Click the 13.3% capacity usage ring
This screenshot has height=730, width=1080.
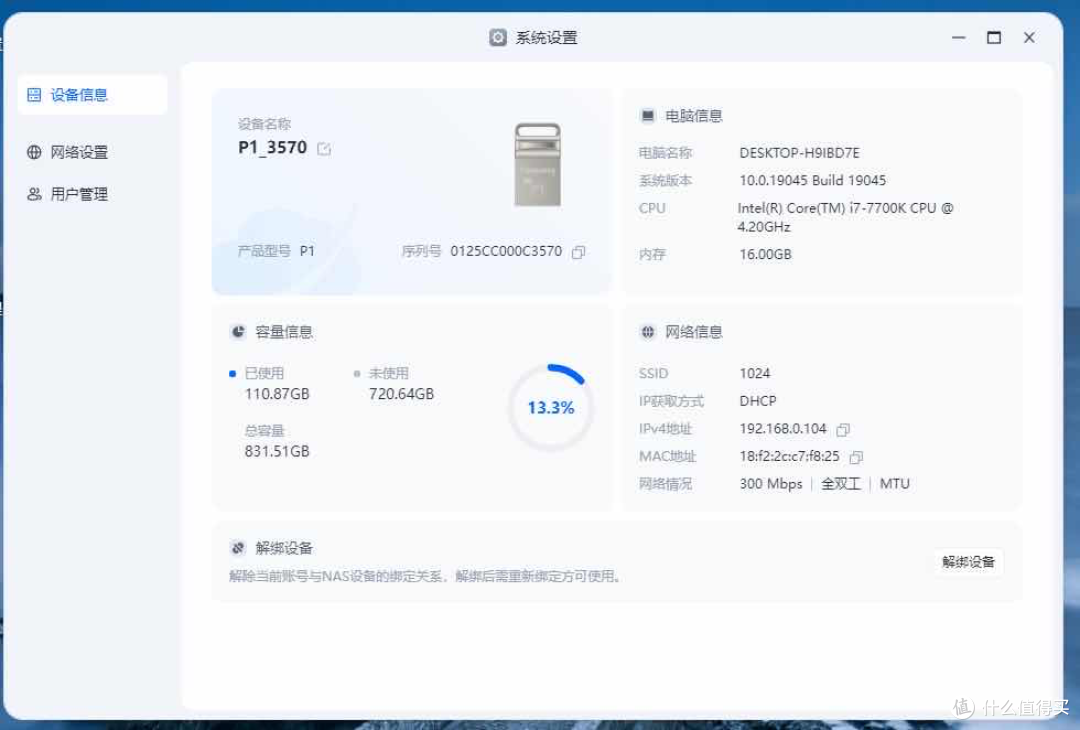pyautogui.click(x=550, y=408)
